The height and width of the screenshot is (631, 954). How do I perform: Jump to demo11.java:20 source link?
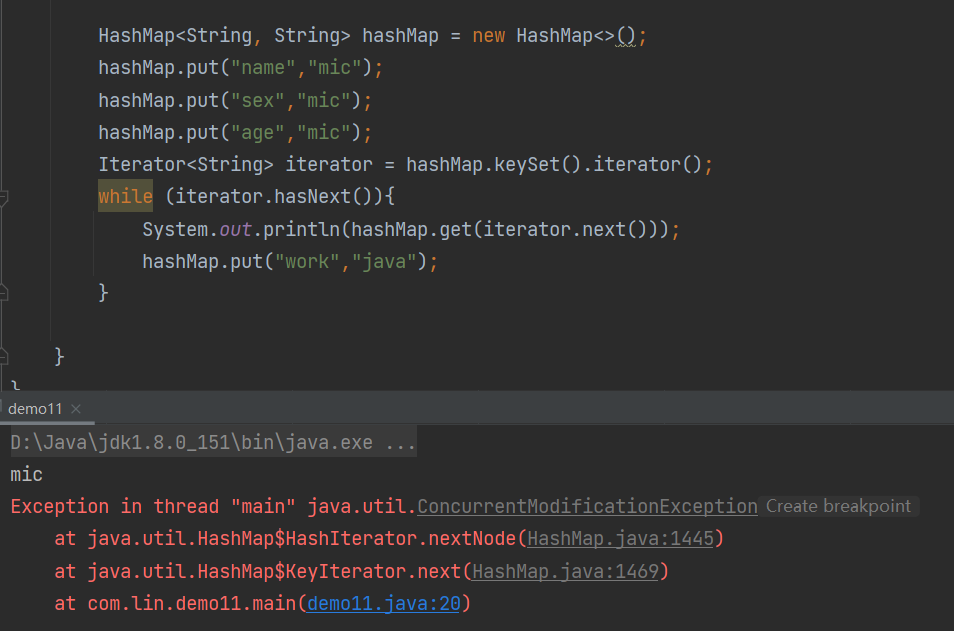384,604
